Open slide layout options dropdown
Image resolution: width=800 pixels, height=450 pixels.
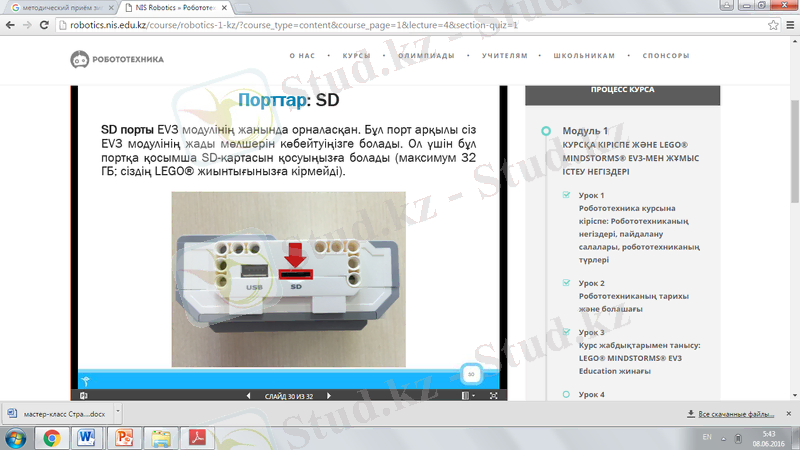[468, 396]
